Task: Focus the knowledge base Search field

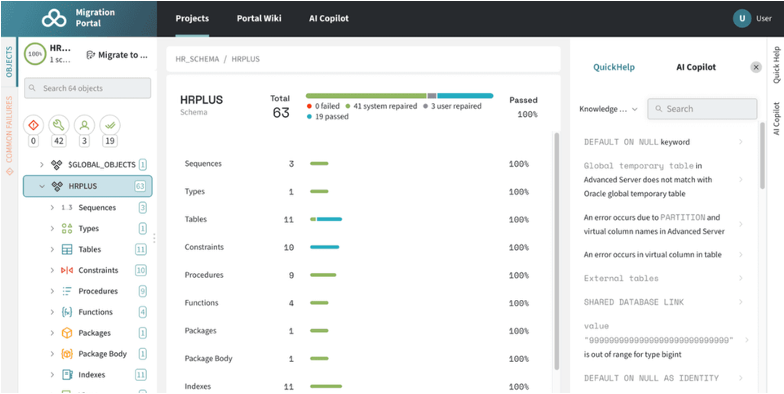Action: (x=702, y=109)
